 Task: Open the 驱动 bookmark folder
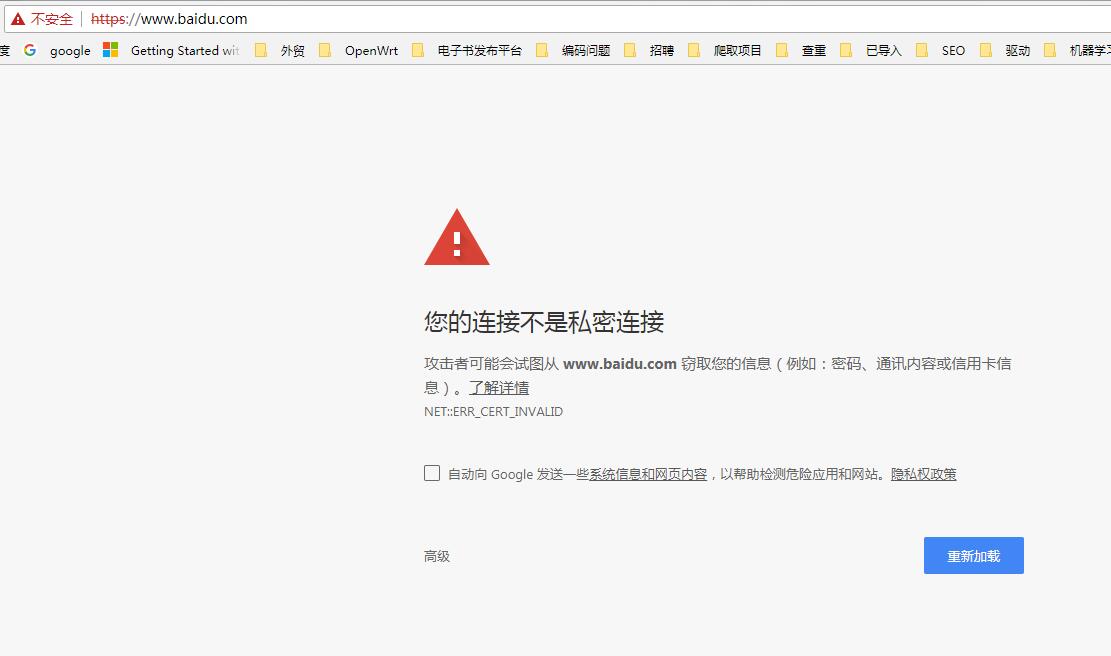(1005, 50)
